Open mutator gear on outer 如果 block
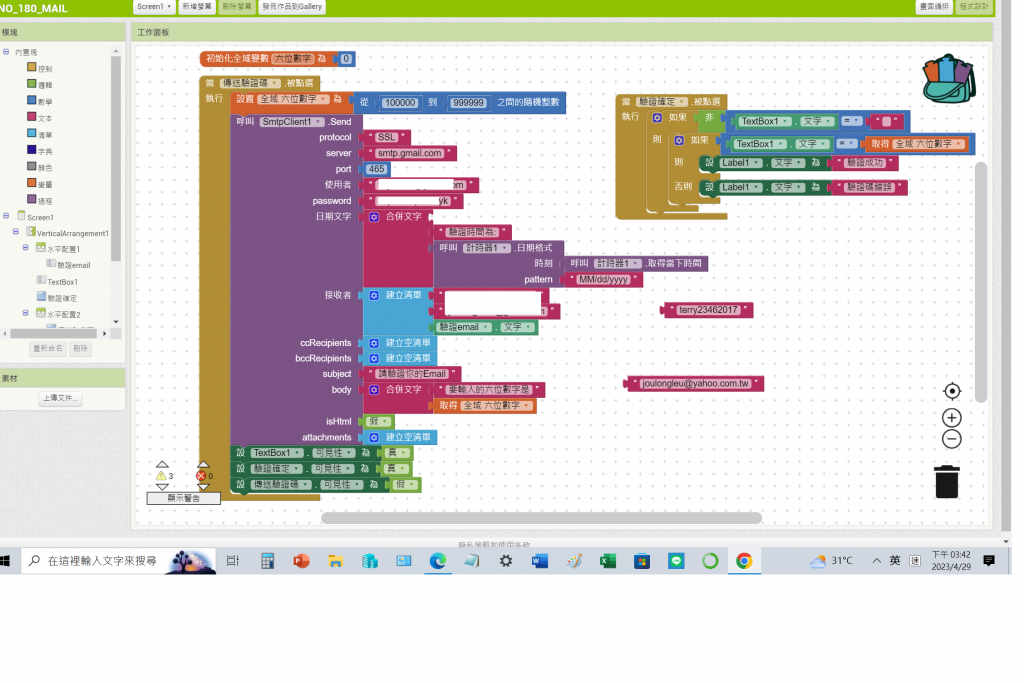1024x683 pixels. [658, 118]
